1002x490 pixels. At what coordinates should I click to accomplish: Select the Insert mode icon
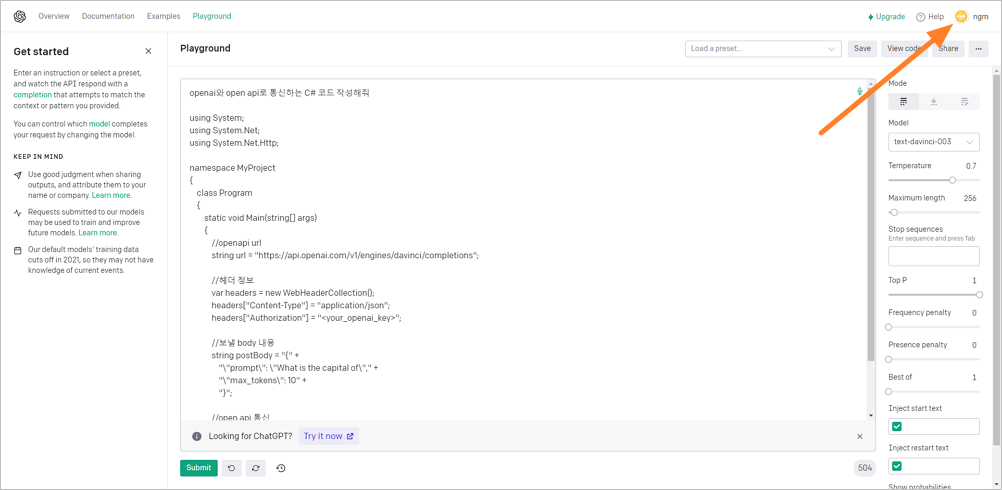[934, 102]
